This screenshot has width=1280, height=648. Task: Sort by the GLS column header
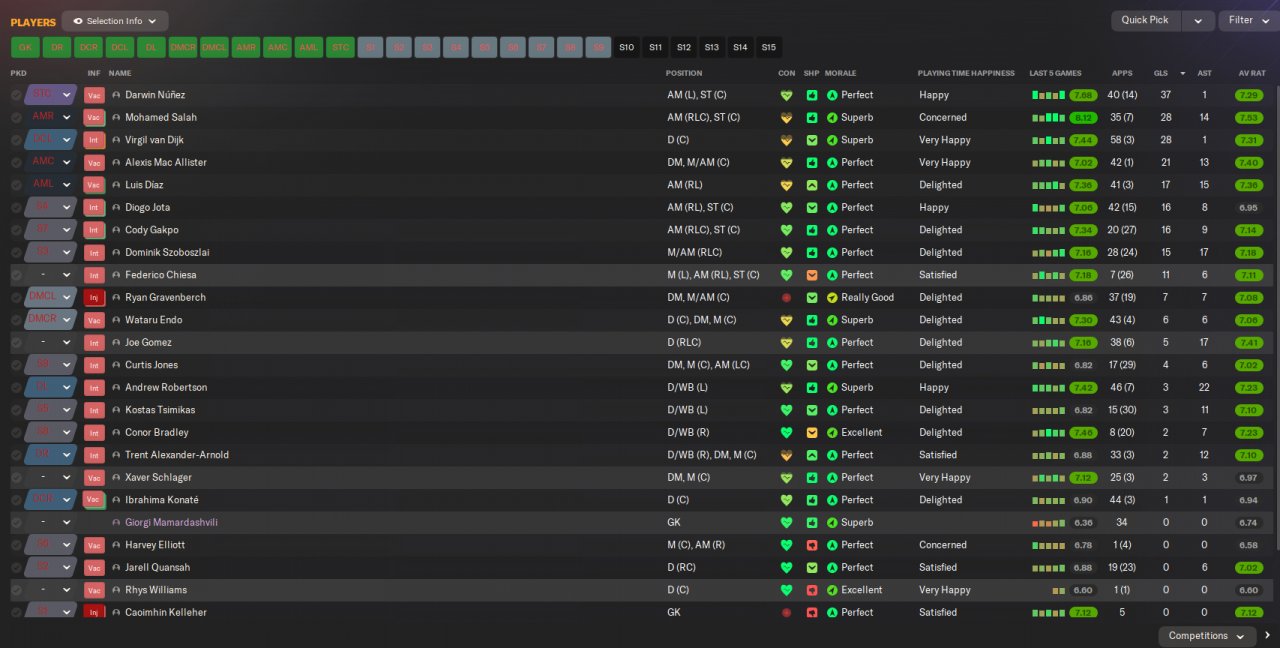click(x=1161, y=73)
